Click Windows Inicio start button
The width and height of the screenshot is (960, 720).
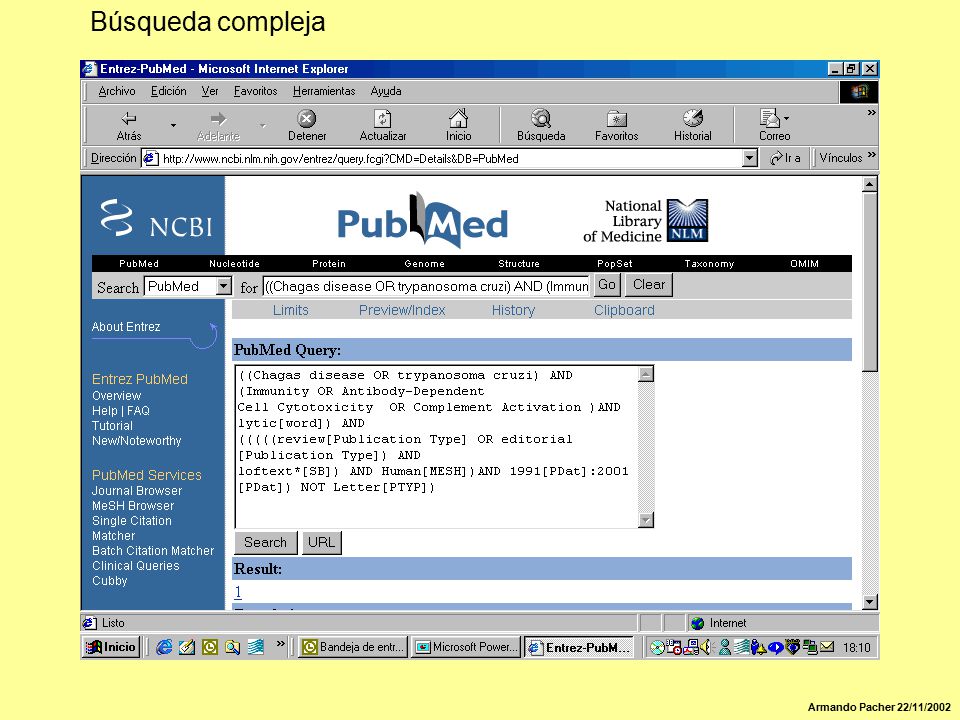[x=111, y=647]
